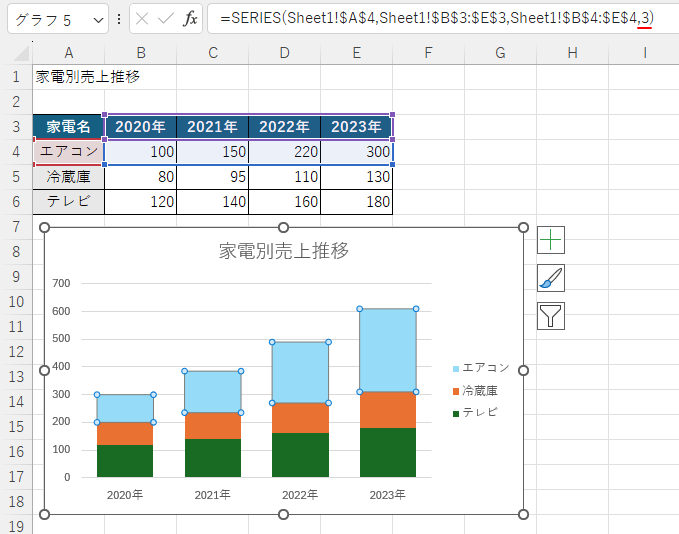Select cell with value 100
Viewport: 679px width, 534px height.
point(141,152)
